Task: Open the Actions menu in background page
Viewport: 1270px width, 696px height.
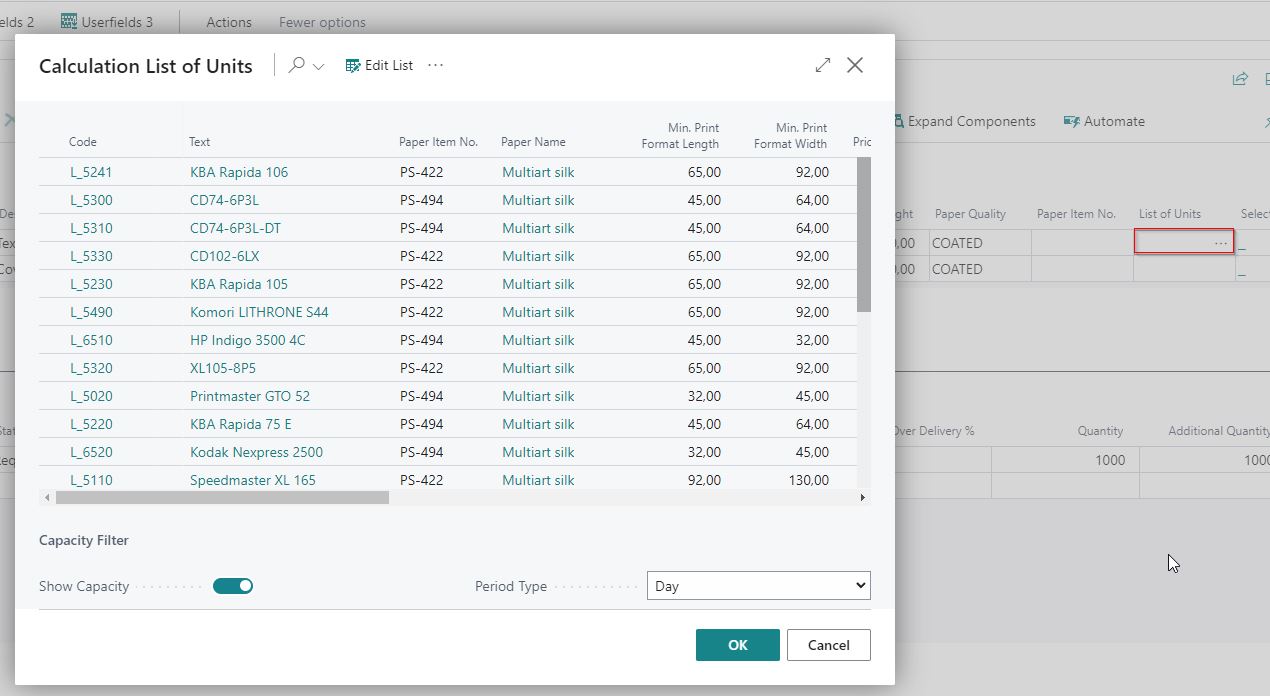Action: (229, 22)
